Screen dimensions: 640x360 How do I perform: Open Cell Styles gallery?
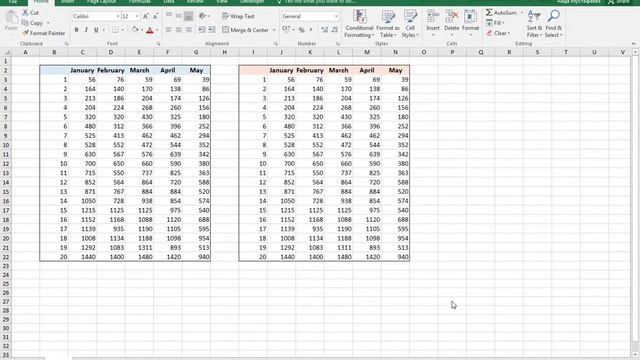(x=410, y=24)
